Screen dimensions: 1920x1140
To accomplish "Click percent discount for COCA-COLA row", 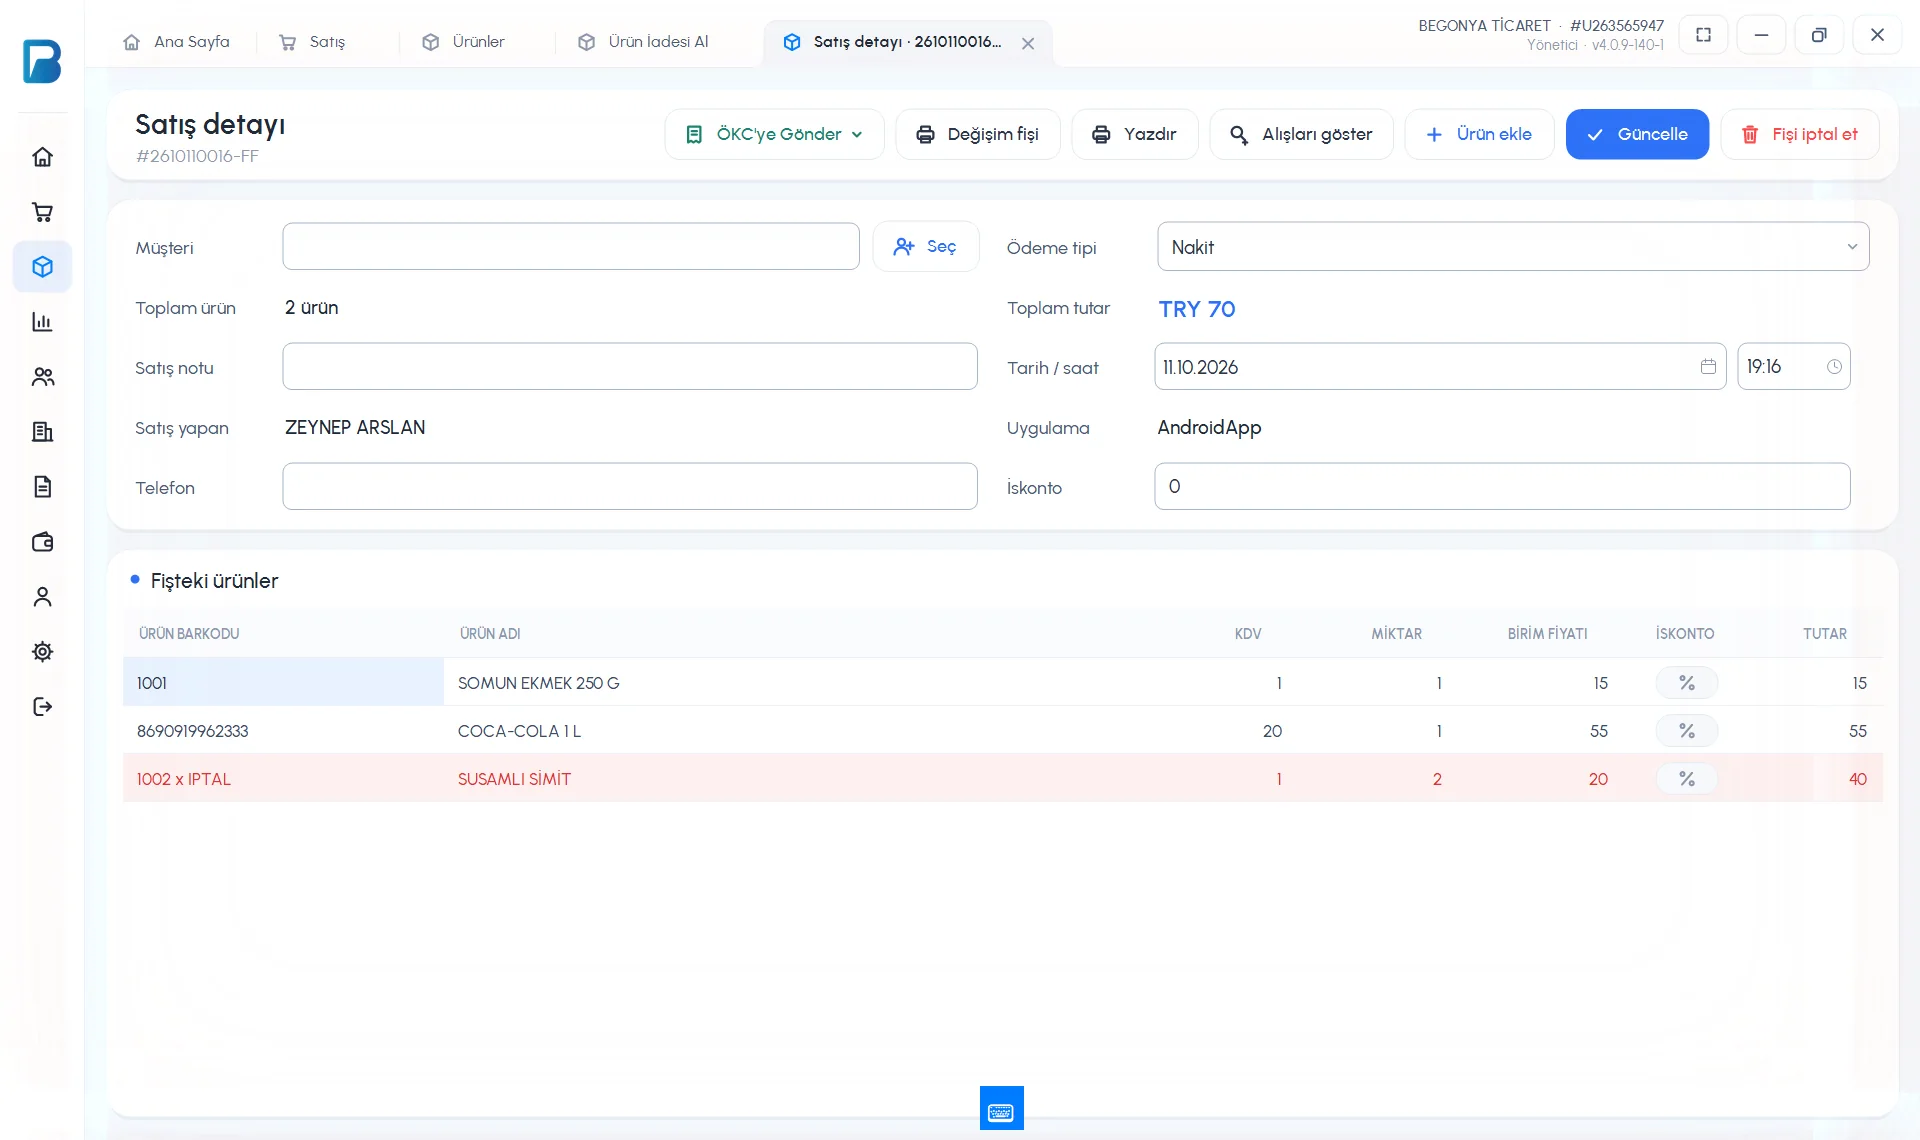I will (1686, 731).
